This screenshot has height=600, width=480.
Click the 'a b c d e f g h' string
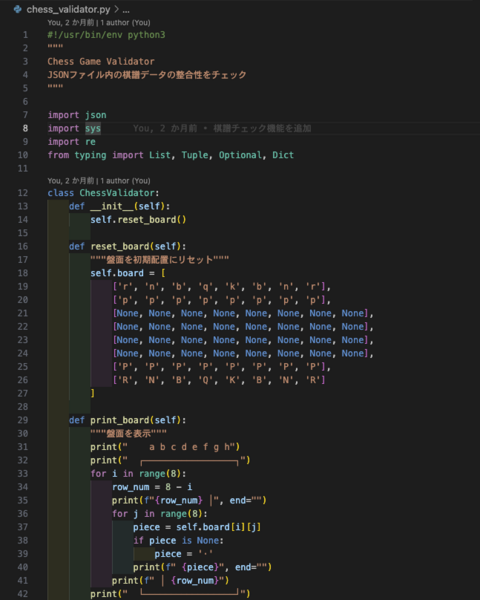pos(189,447)
